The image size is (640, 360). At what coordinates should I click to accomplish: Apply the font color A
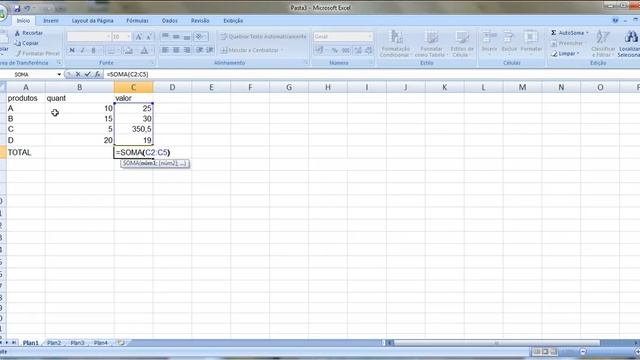point(144,50)
